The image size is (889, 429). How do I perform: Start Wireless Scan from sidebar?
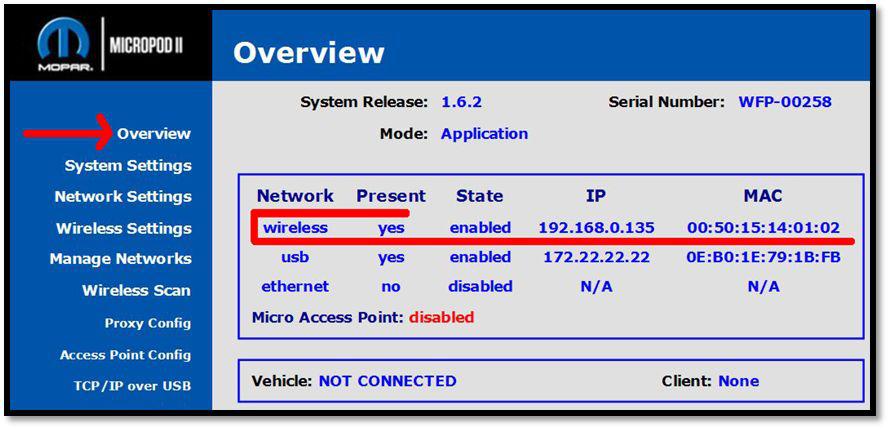pos(135,291)
